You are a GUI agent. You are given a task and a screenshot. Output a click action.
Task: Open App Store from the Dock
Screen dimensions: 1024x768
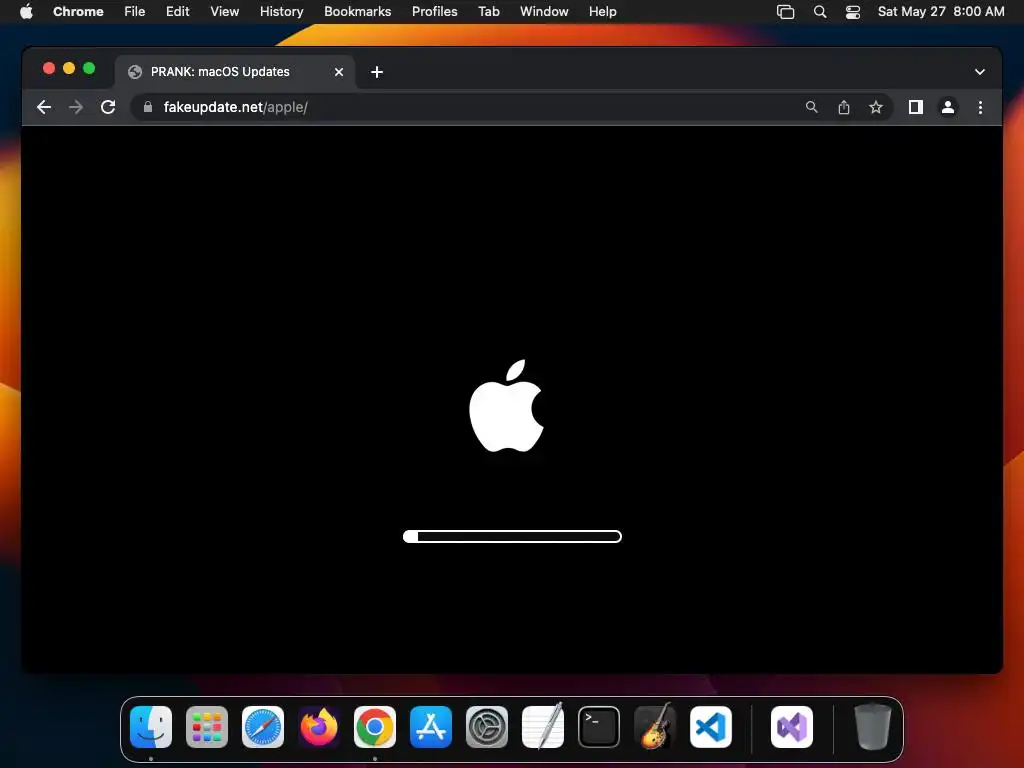431,727
